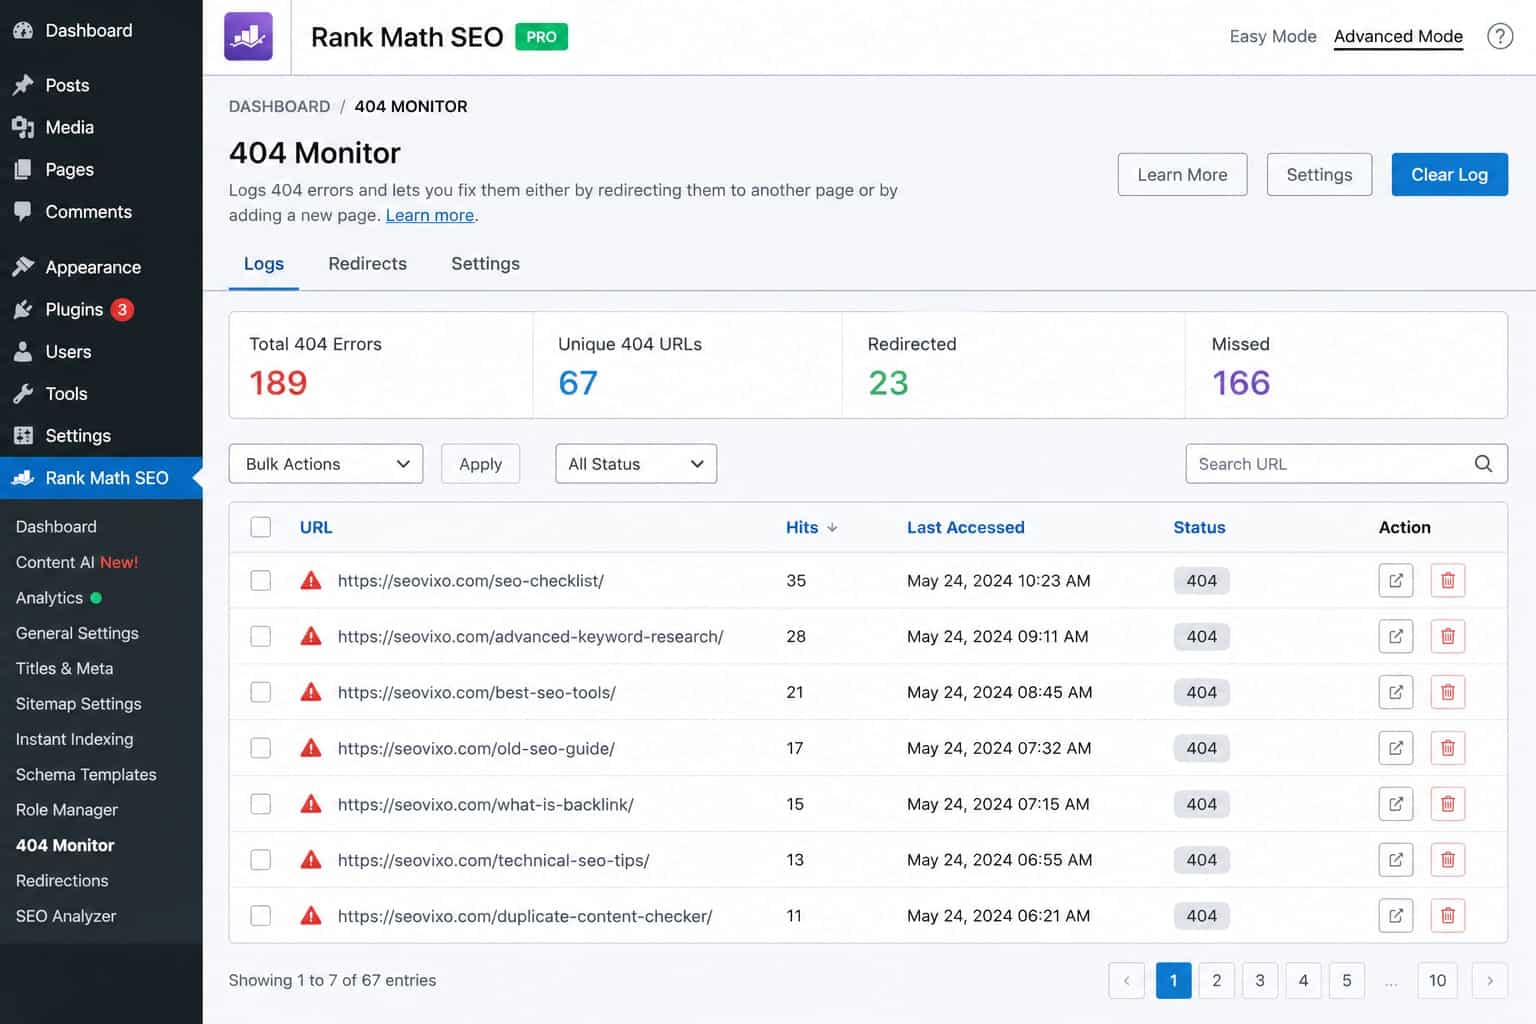Image resolution: width=1536 pixels, height=1024 pixels.
Task: Click the Search URL input field
Action: click(1346, 464)
